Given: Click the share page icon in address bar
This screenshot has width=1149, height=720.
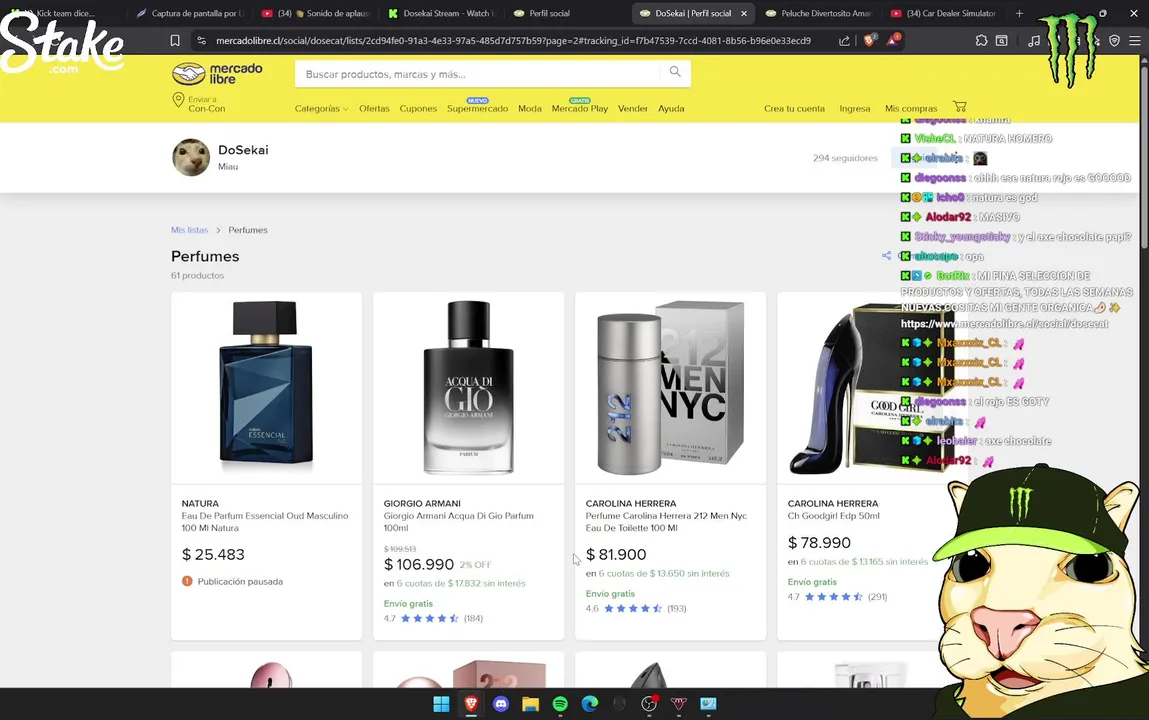Looking at the screenshot, I should (x=844, y=41).
